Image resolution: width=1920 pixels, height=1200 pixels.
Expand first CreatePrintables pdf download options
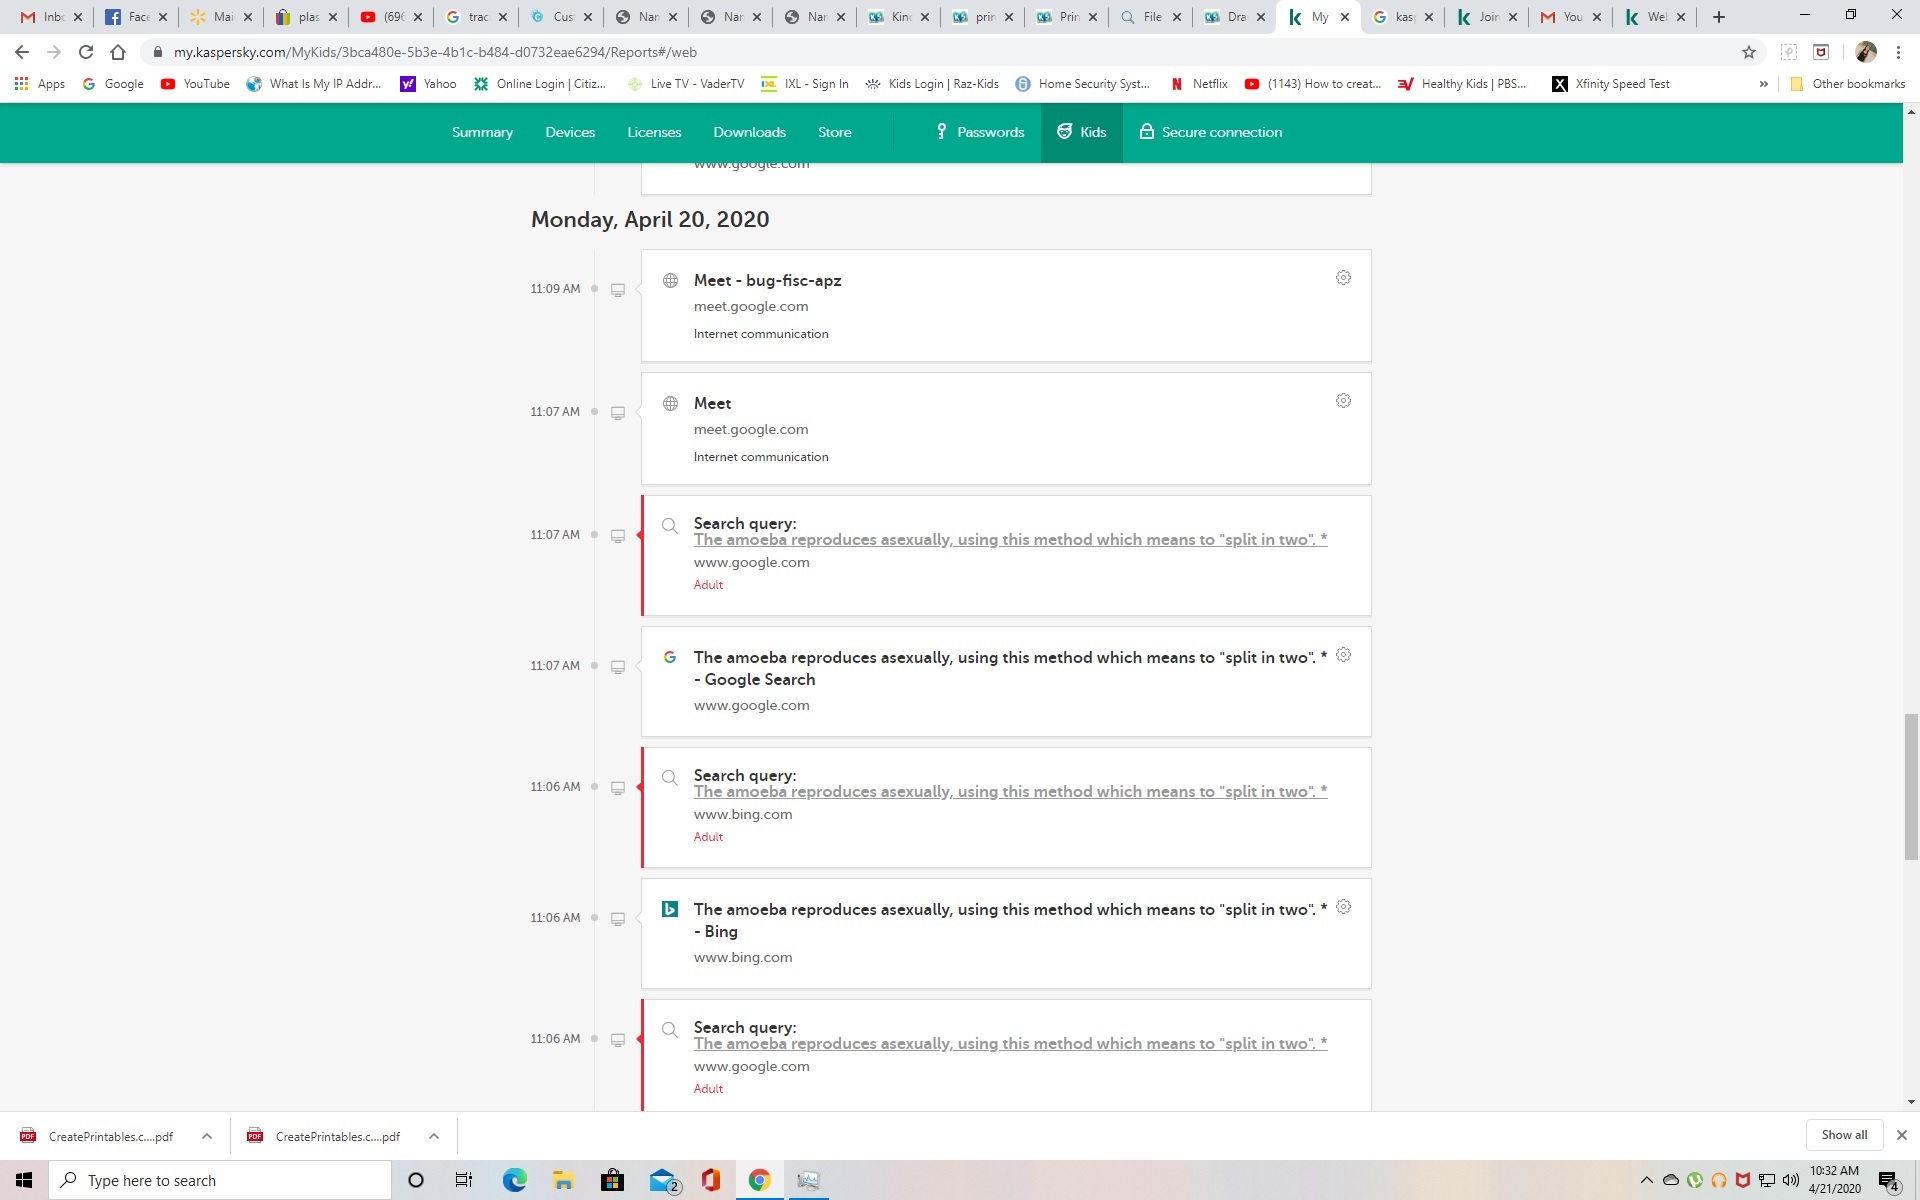(206, 1136)
